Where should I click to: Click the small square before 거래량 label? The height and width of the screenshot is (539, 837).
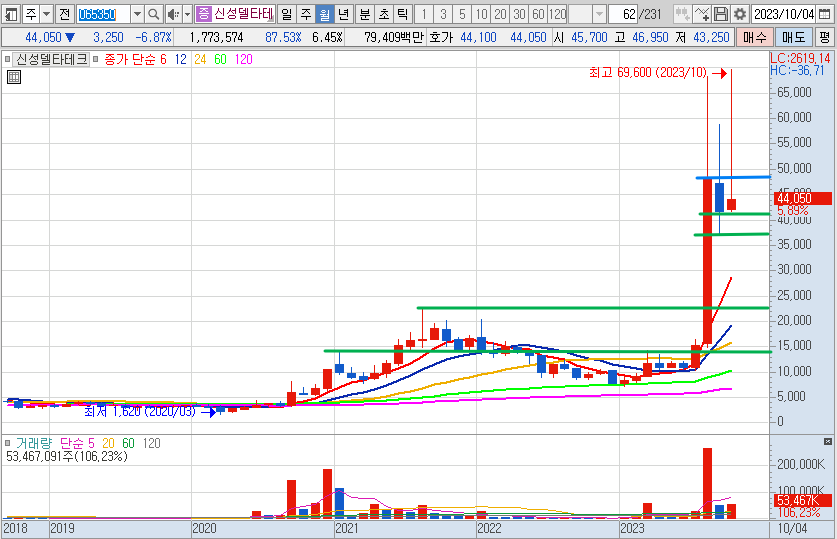8,443
